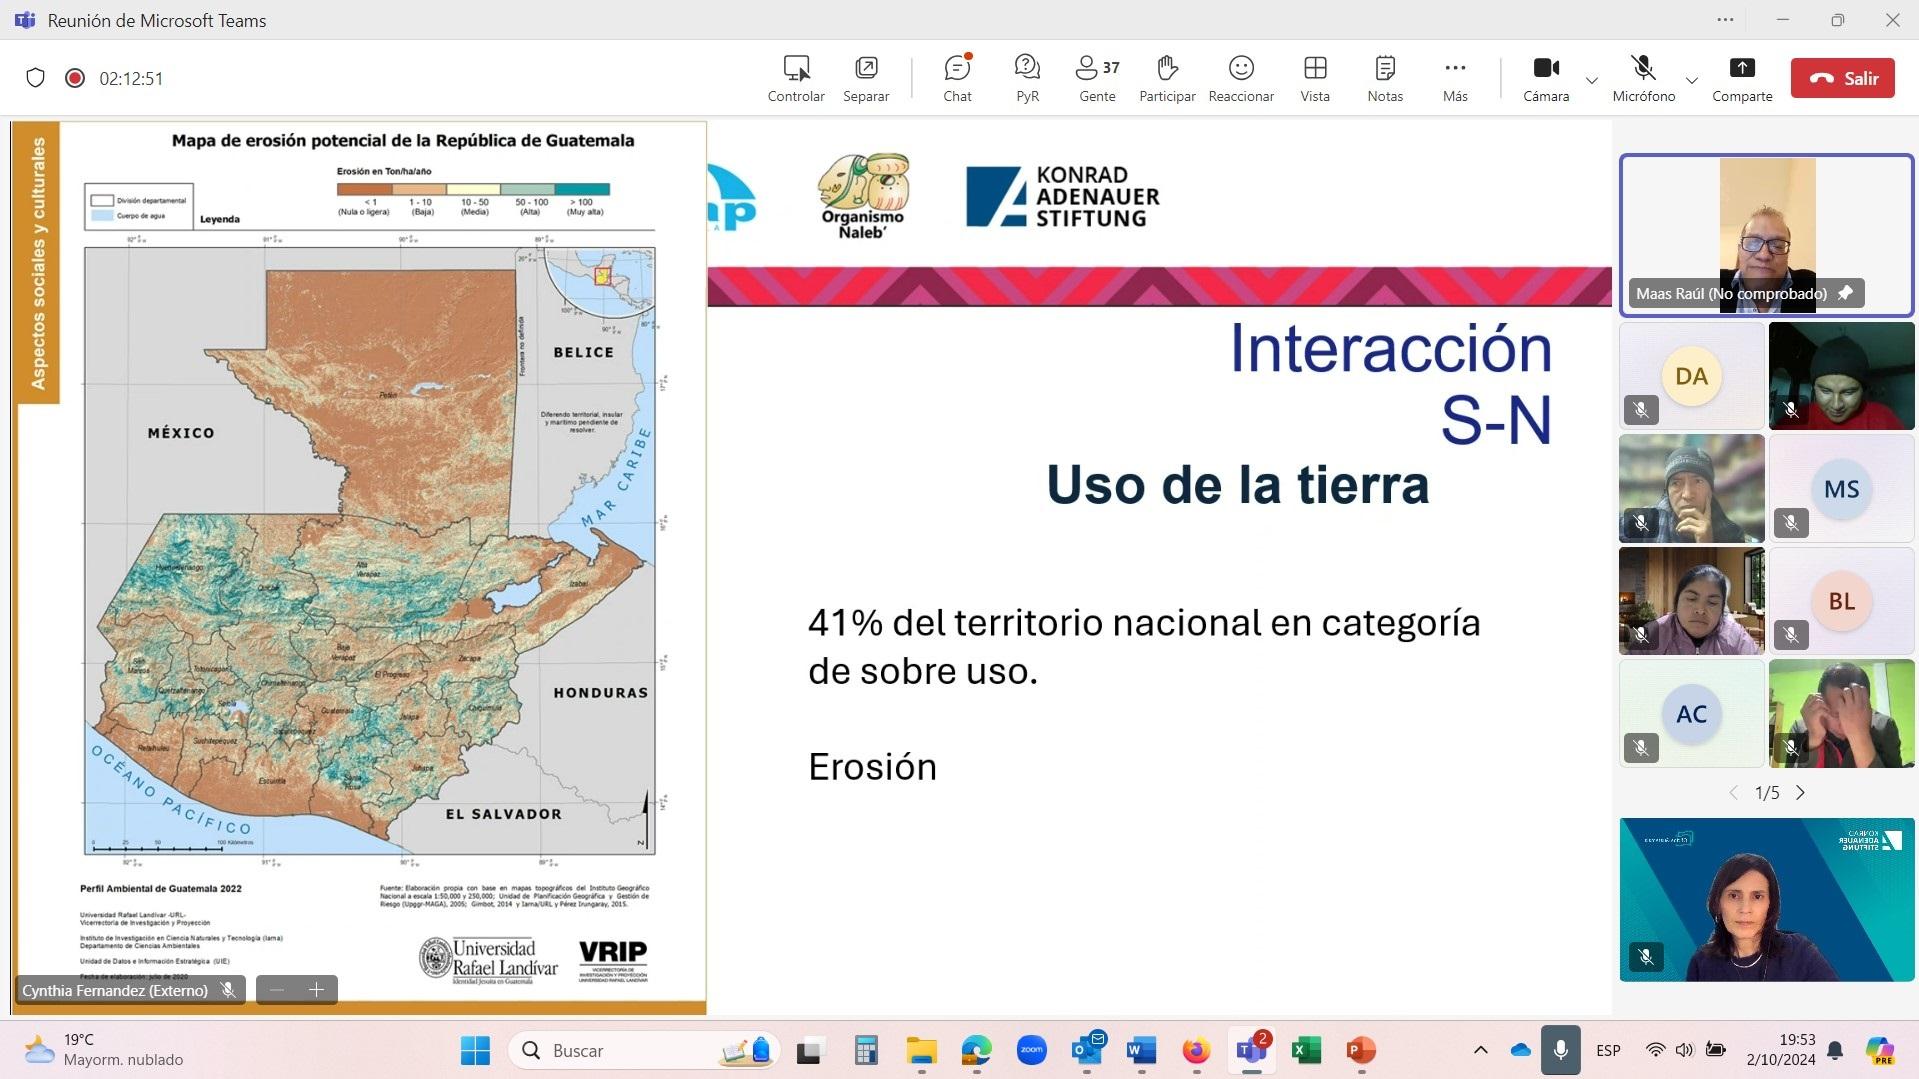This screenshot has width=1919, height=1079.
Task: Click the Controlar request control icon
Action: 796,78
